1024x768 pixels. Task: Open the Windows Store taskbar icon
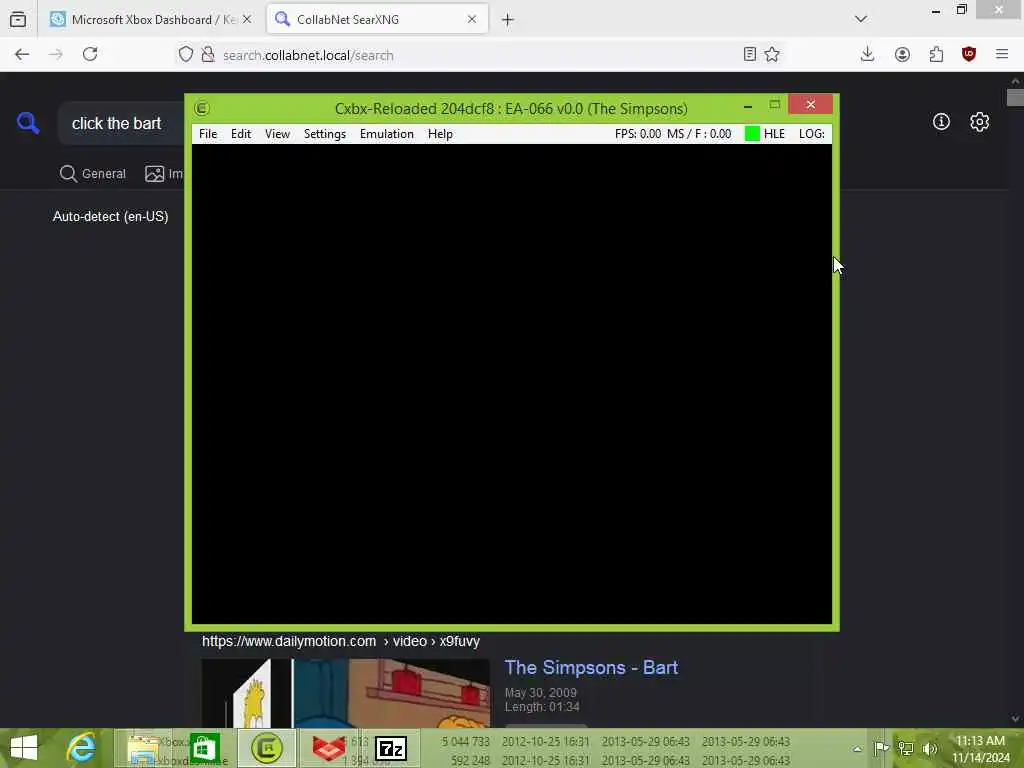click(x=204, y=748)
